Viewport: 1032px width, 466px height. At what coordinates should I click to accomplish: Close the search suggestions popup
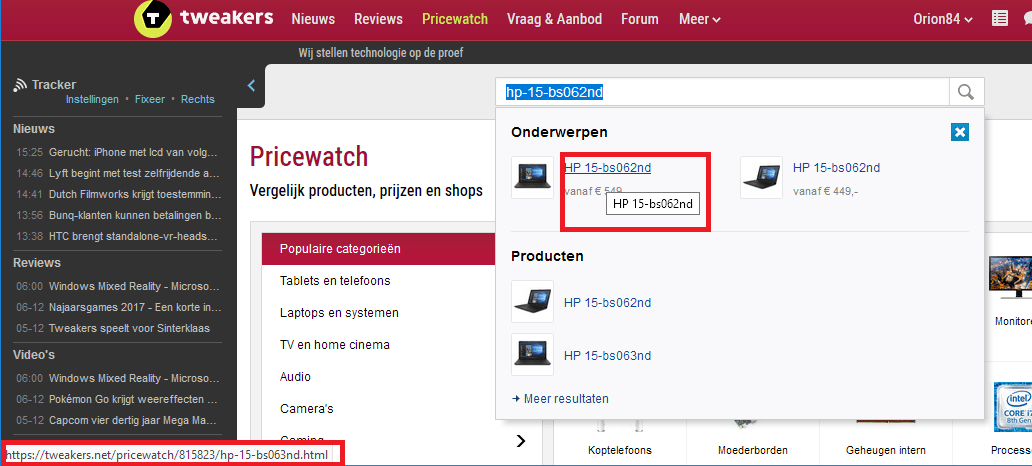[x=960, y=132]
